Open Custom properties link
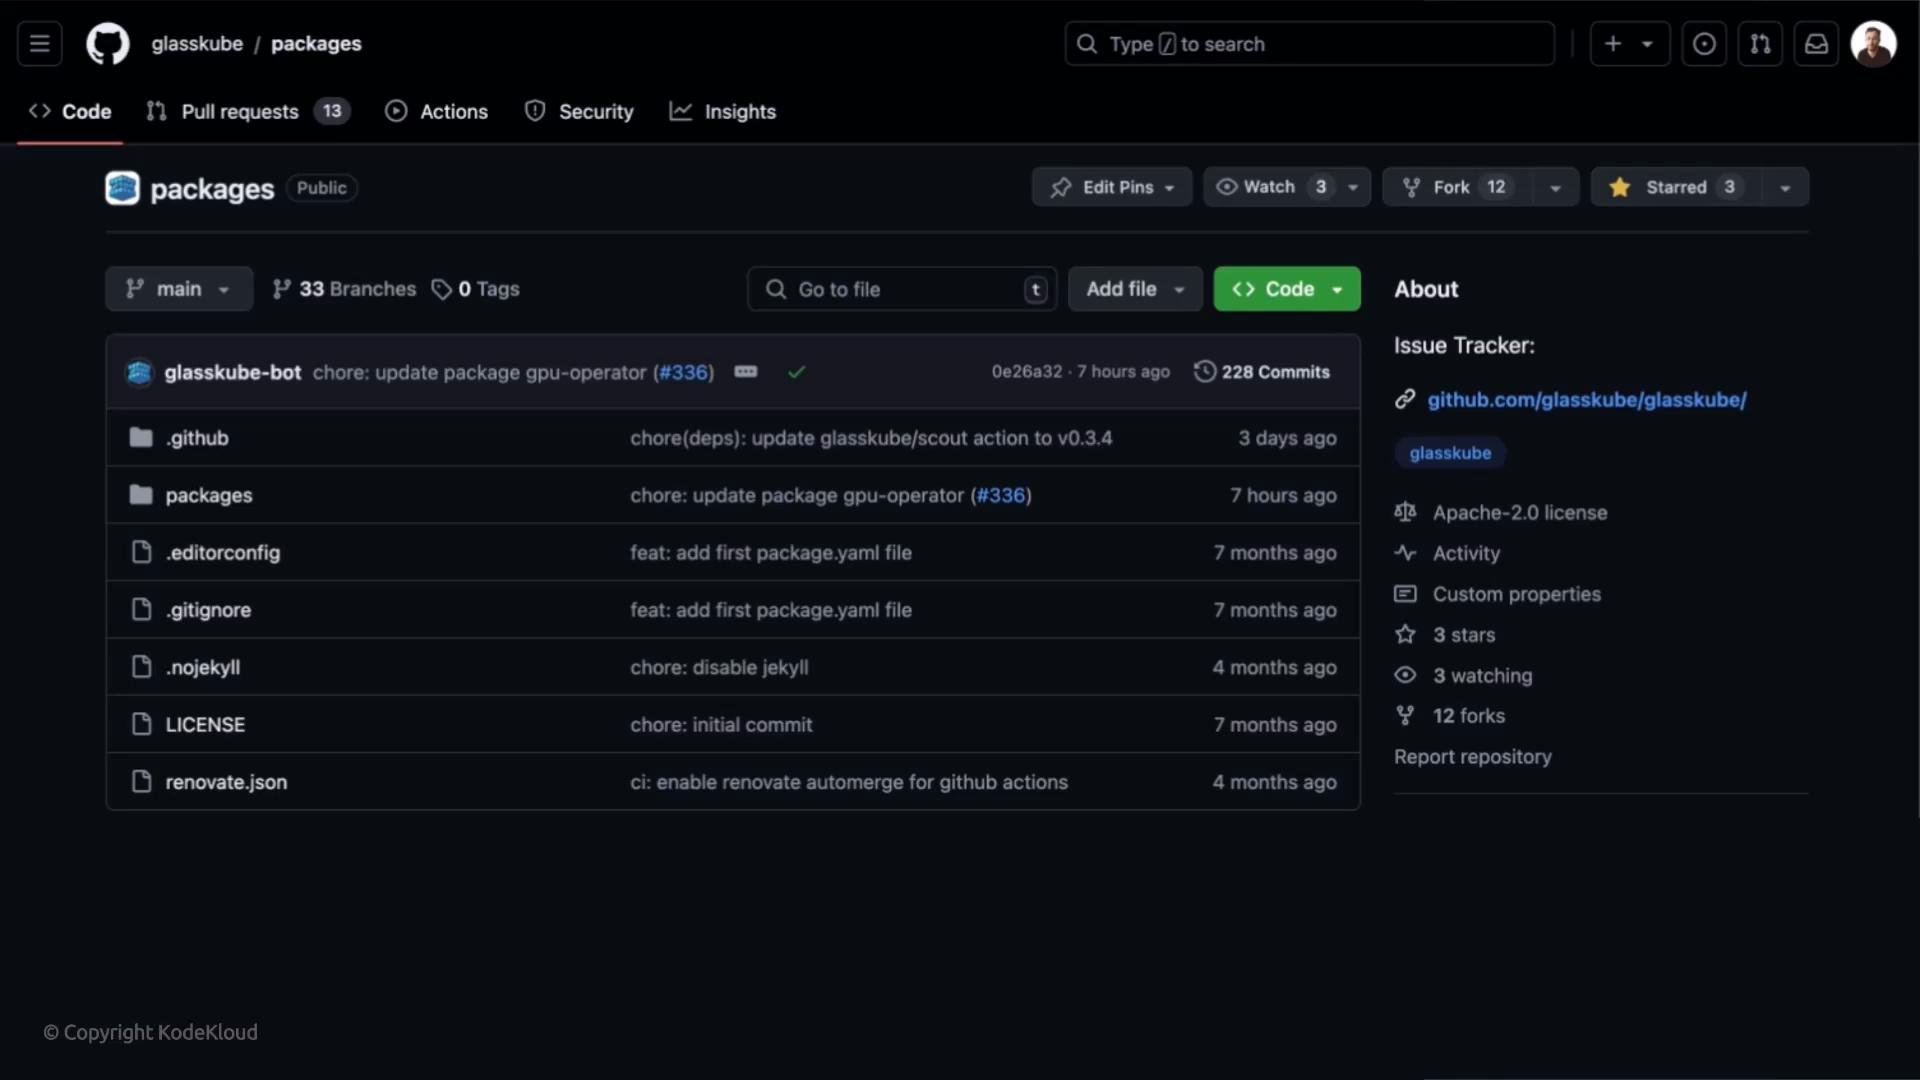This screenshot has height=1080, width=1920. coord(1516,594)
